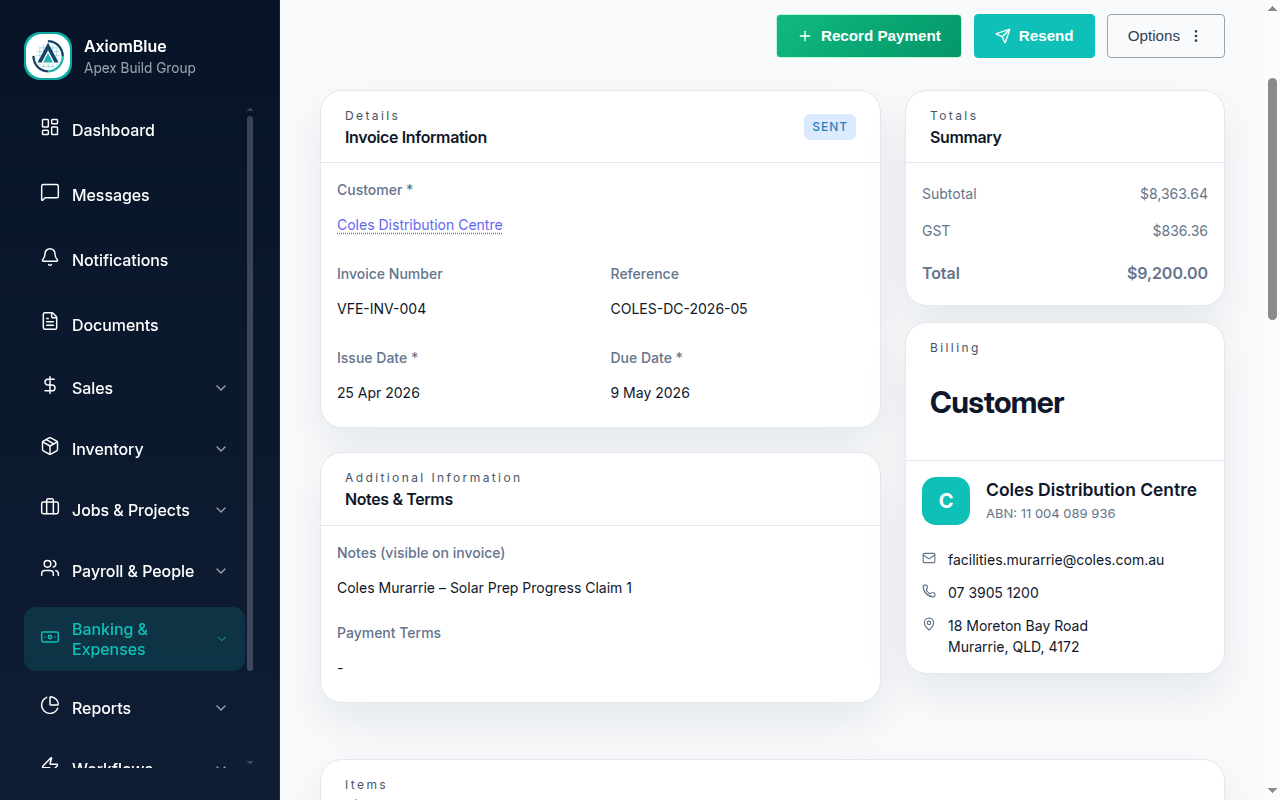
Task: Expand the Sales menu chevron
Action: point(221,388)
